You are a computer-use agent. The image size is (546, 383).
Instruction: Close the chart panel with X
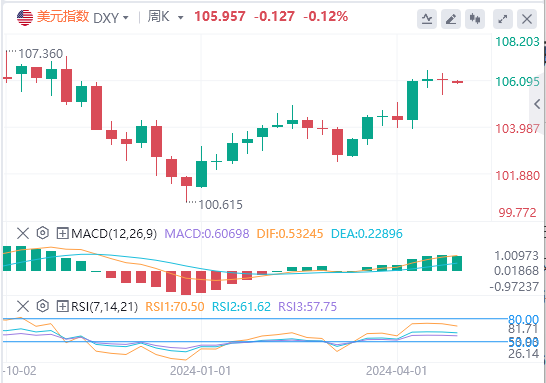pyautogui.click(x=527, y=19)
